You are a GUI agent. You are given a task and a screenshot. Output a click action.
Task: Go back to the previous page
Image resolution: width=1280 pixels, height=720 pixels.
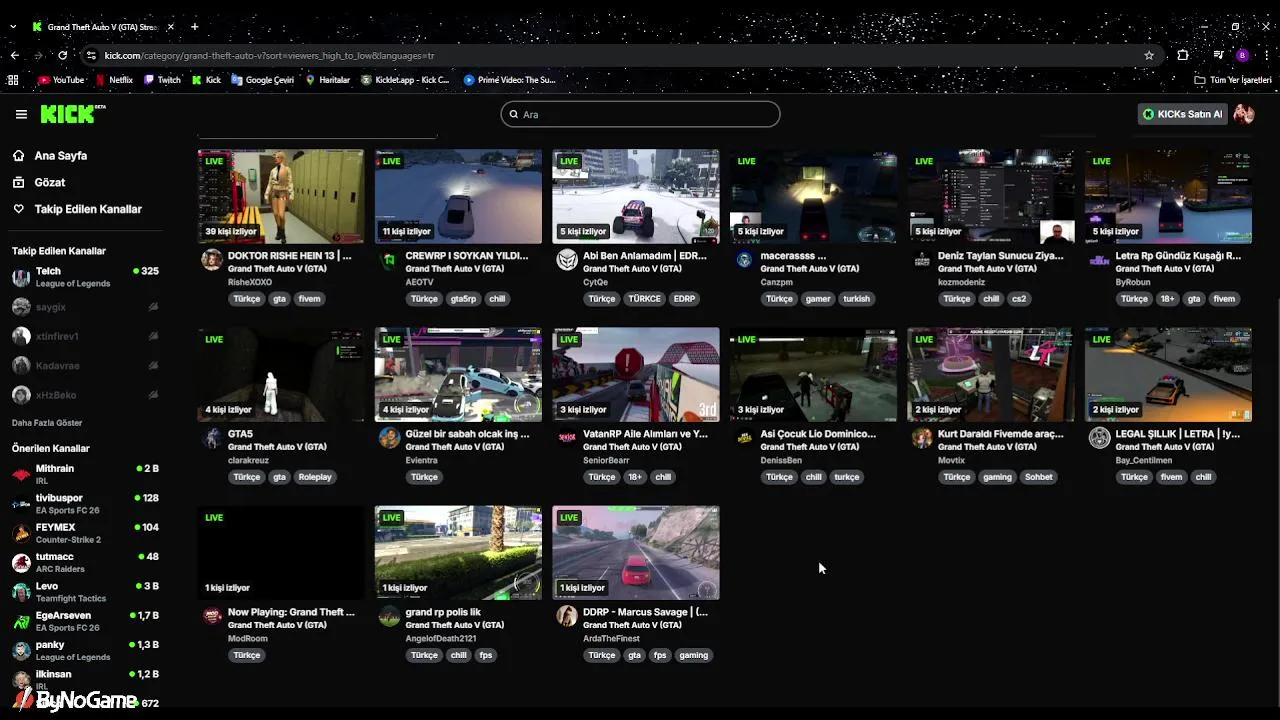pyautogui.click(x=14, y=55)
